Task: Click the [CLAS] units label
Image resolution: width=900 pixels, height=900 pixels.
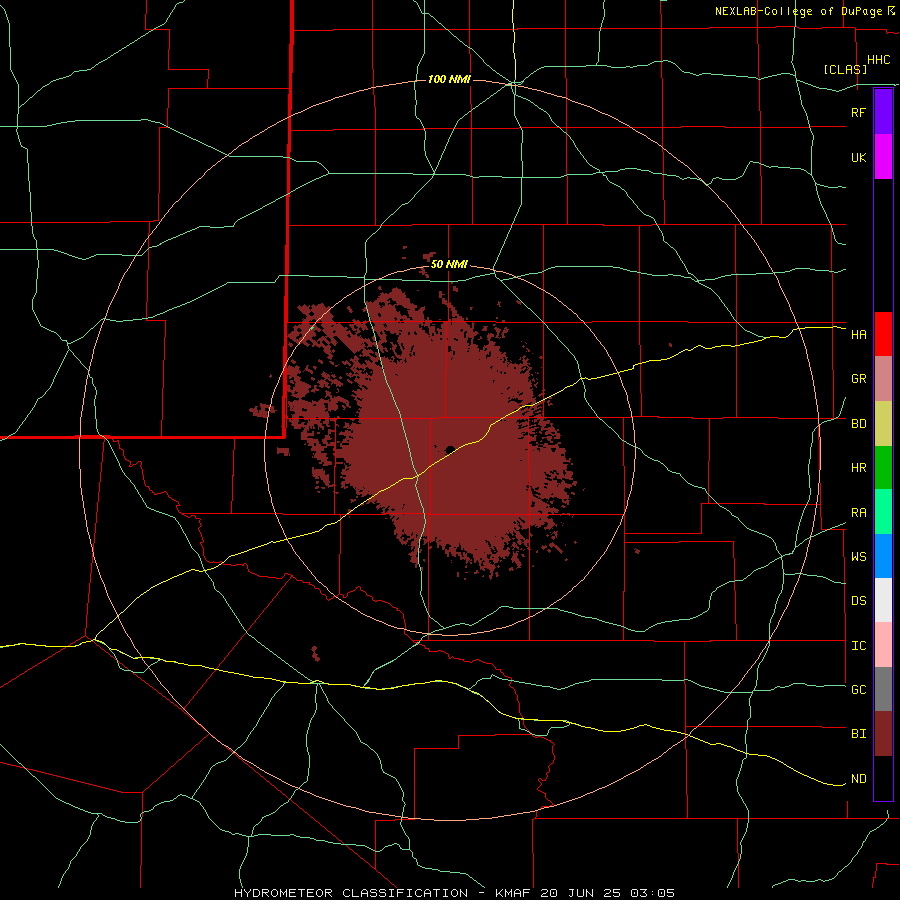Action: (845, 69)
